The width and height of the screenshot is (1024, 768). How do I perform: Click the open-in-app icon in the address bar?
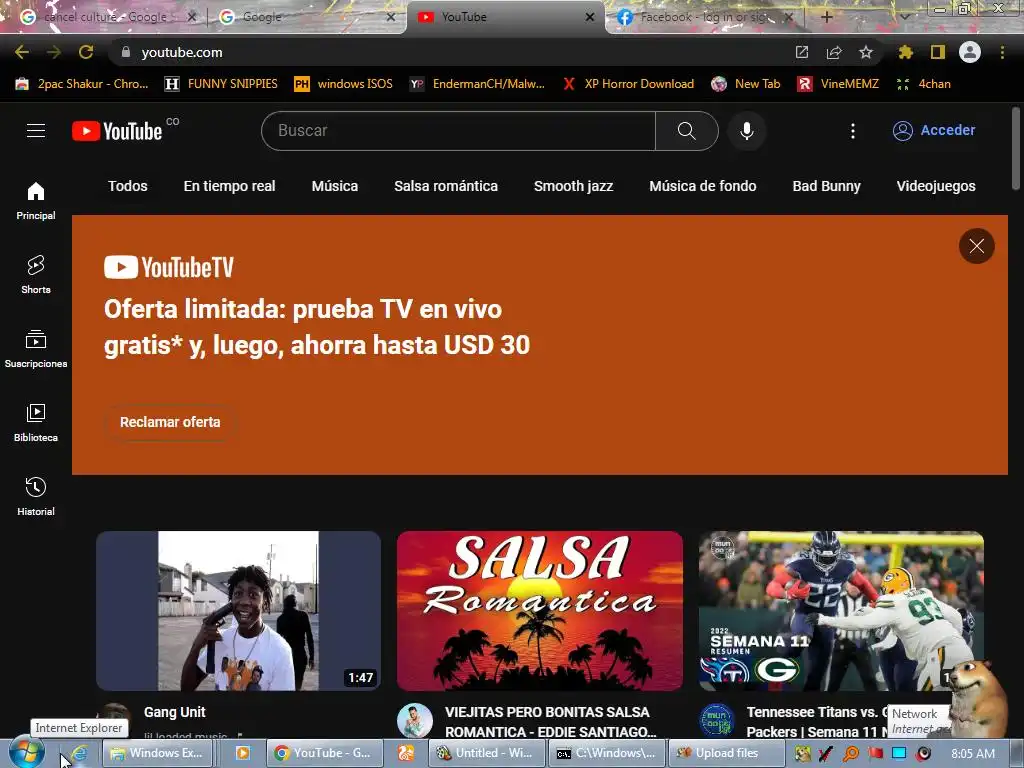click(801, 52)
